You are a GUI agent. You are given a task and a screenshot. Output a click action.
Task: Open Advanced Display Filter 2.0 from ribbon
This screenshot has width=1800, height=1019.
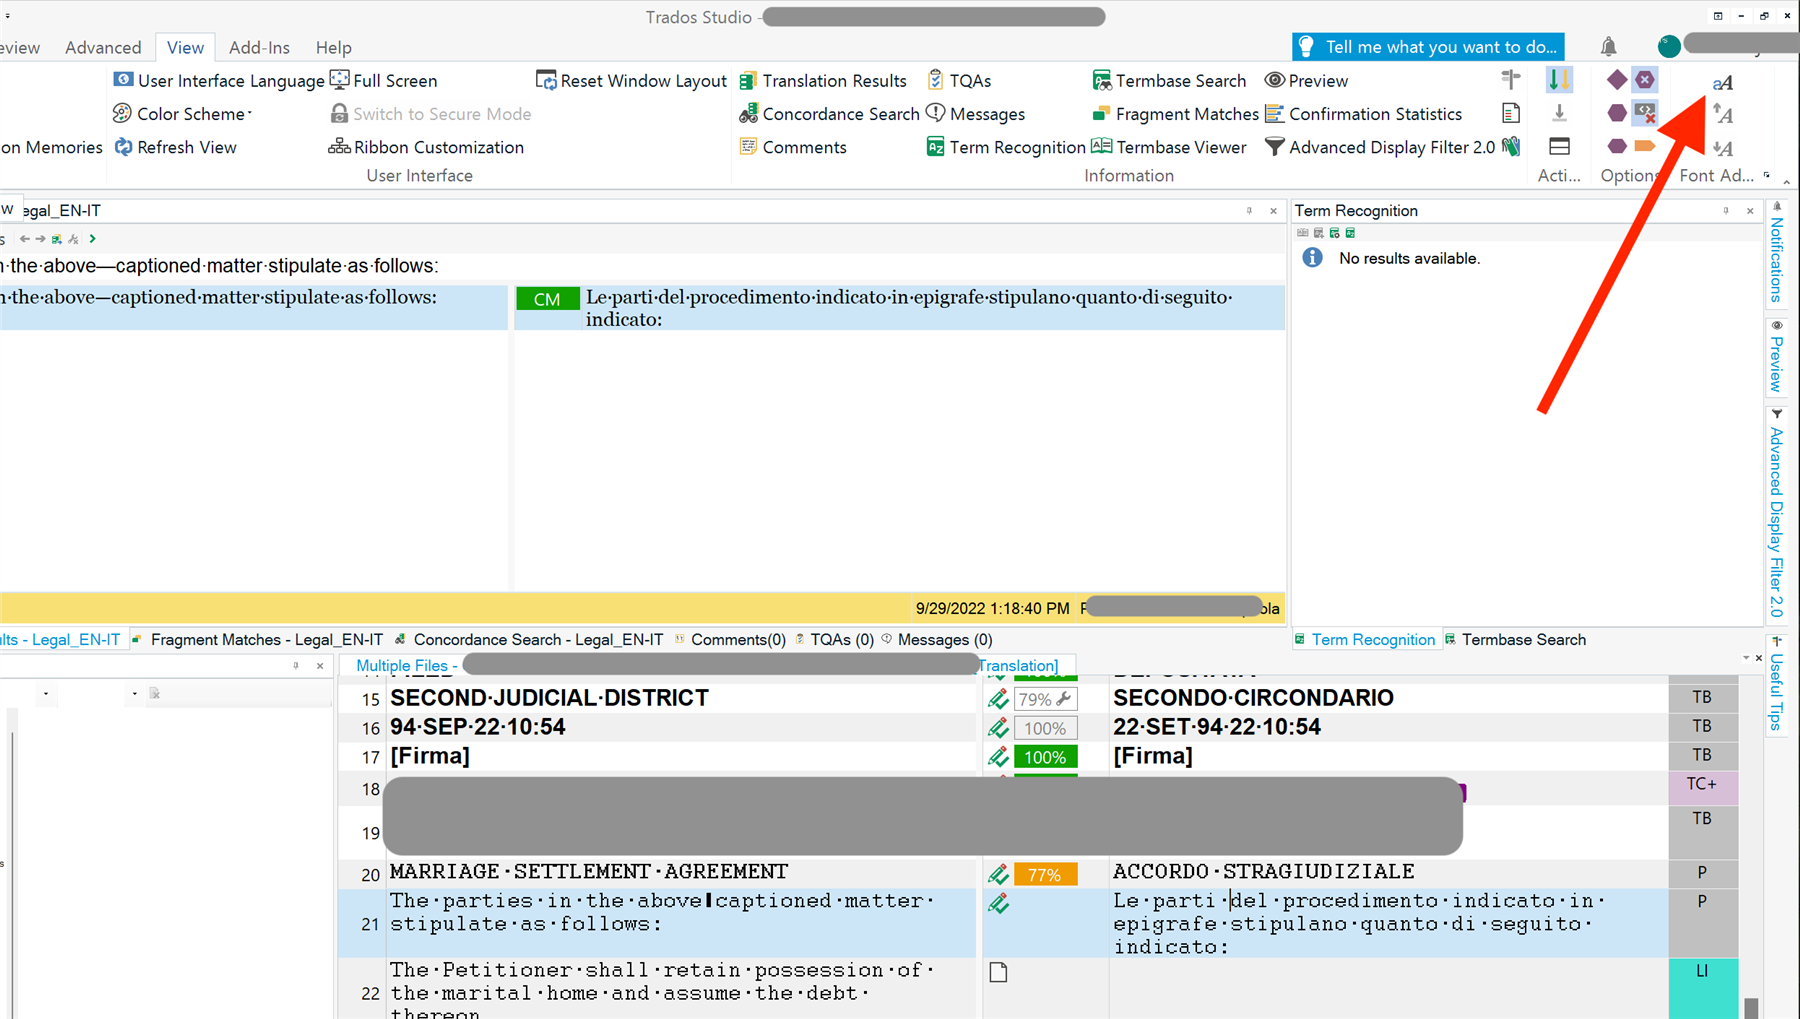(1380, 147)
